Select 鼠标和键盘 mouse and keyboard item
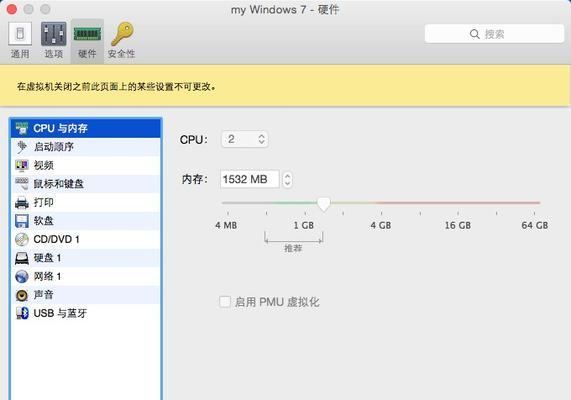 pos(86,184)
